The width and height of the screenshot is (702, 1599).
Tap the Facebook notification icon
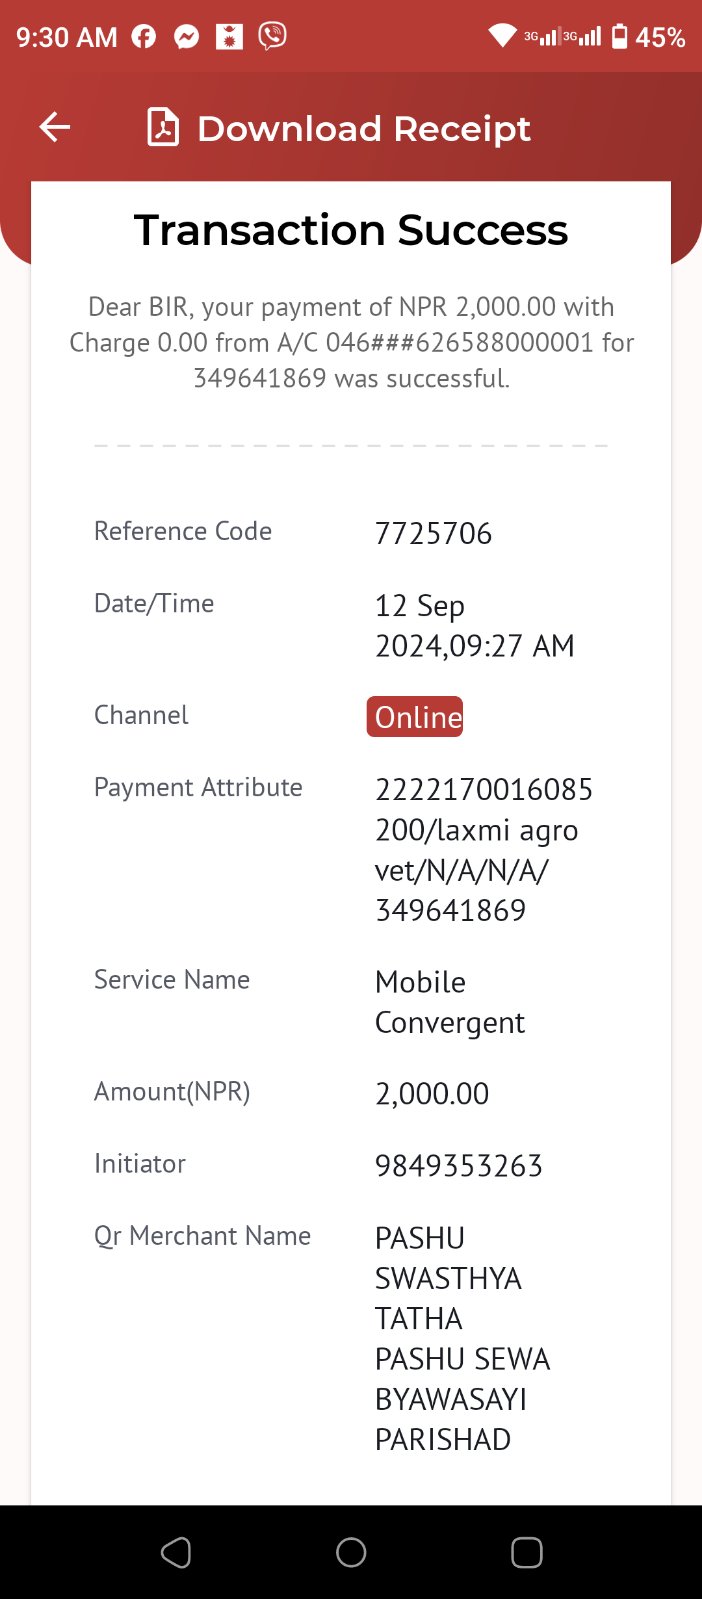[144, 37]
